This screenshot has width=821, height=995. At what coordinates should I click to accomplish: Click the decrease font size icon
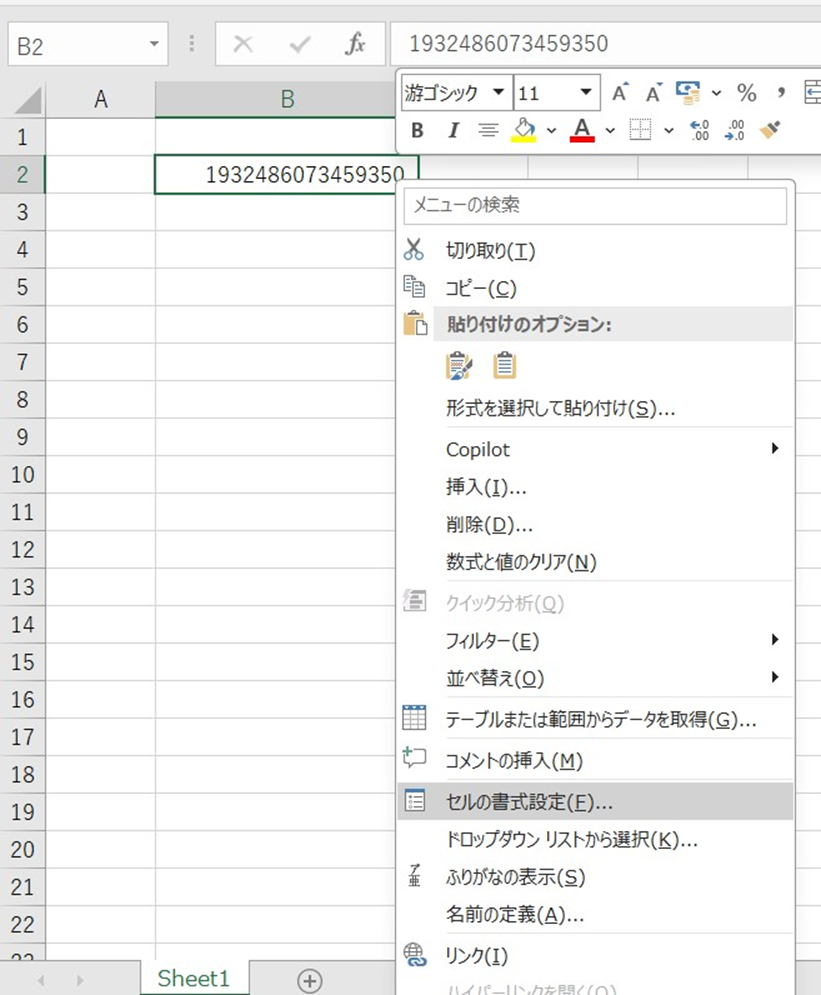coord(654,93)
